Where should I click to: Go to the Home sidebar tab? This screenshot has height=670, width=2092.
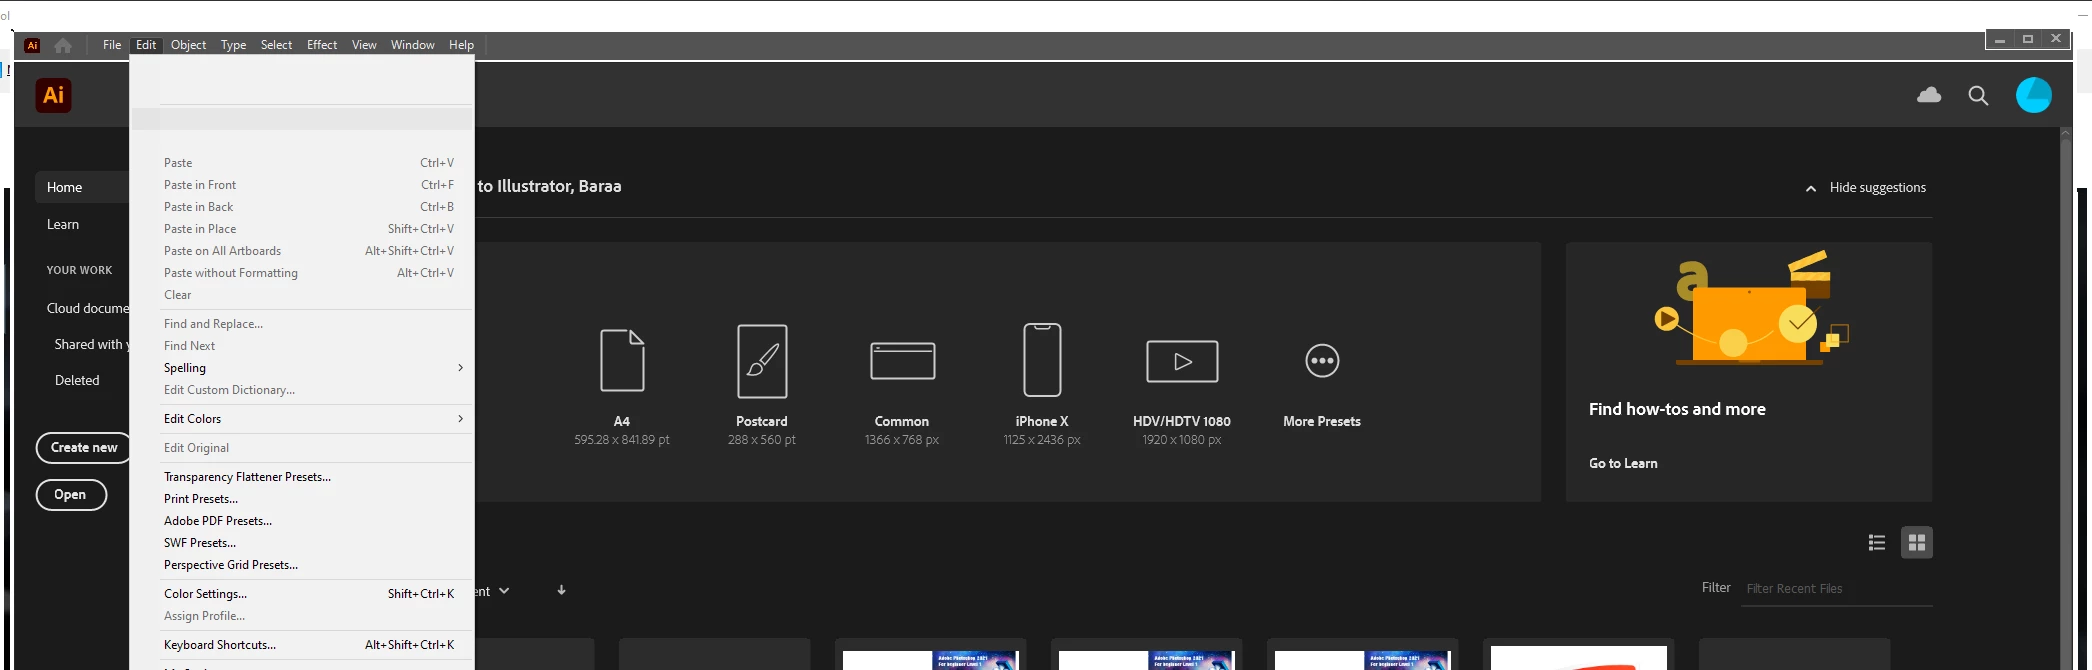click(82, 187)
